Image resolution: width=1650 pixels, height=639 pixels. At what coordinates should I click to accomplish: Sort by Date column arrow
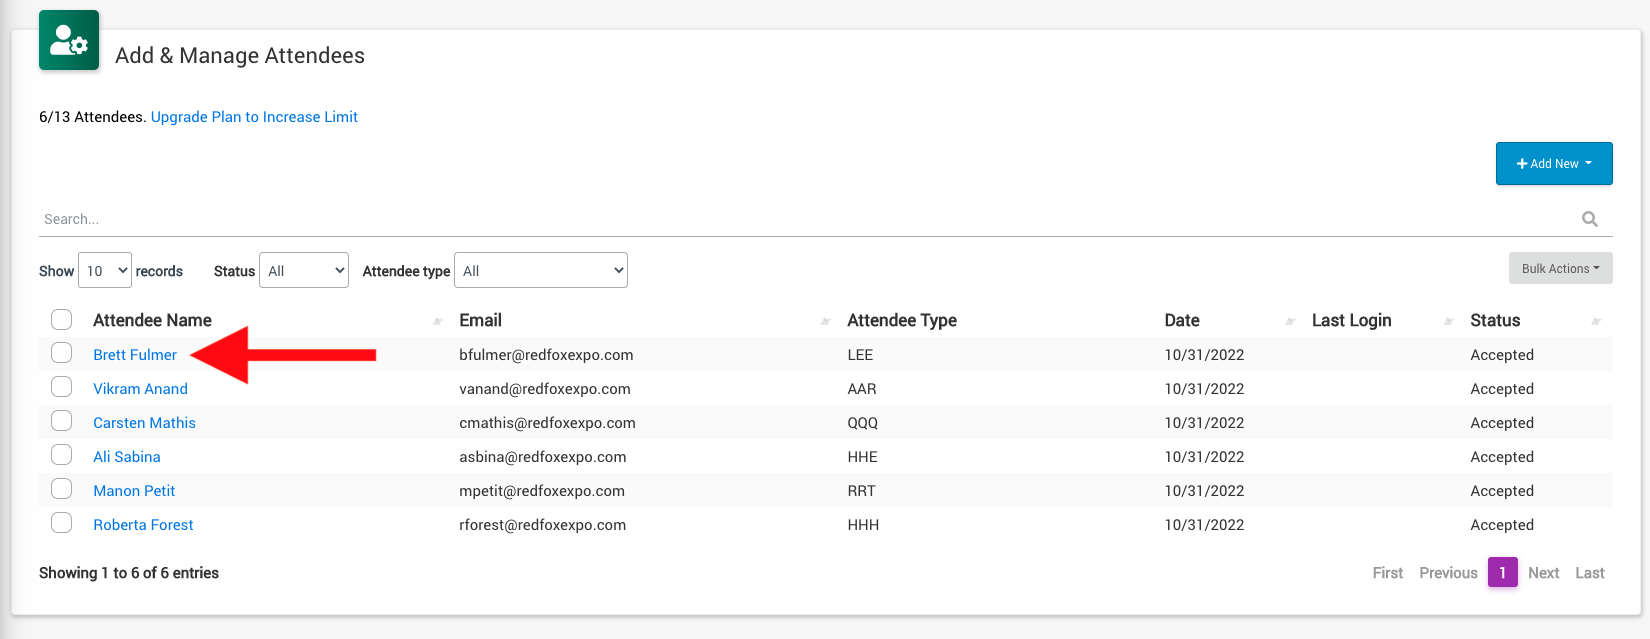click(1289, 321)
